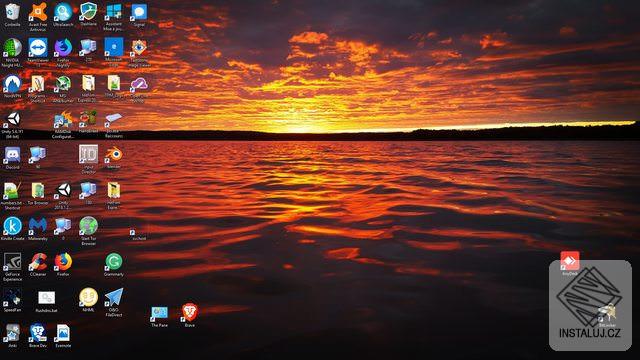This screenshot has height=360, width=640.
Task: Open the regular Firefox shortcut
Action: tap(63, 262)
